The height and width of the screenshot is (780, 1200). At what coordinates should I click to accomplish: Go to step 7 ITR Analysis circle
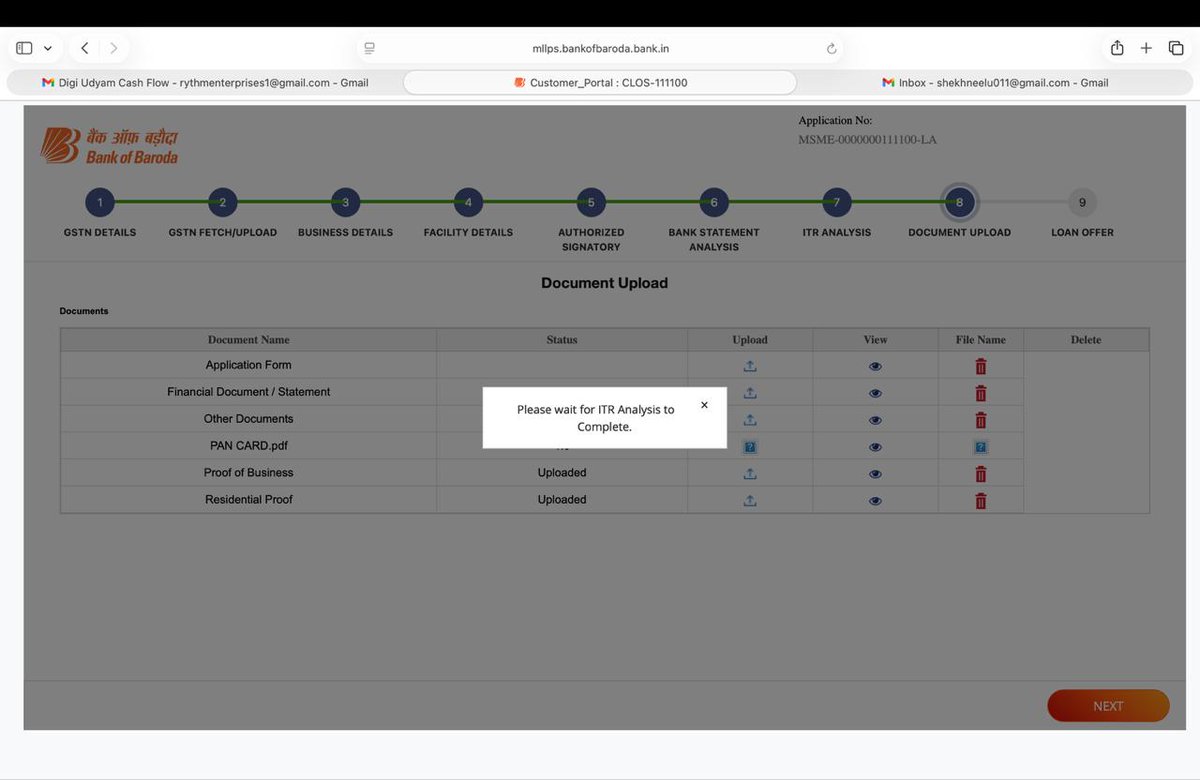click(x=837, y=202)
